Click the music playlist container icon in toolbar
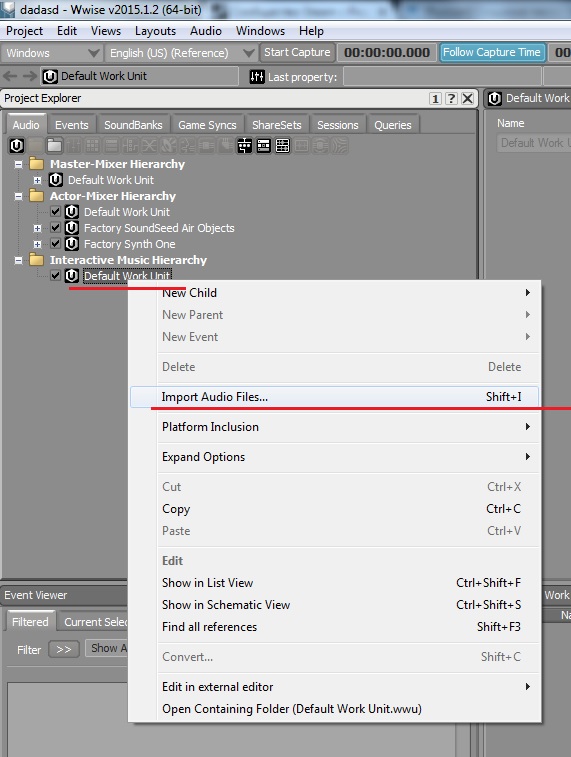 click(x=264, y=145)
